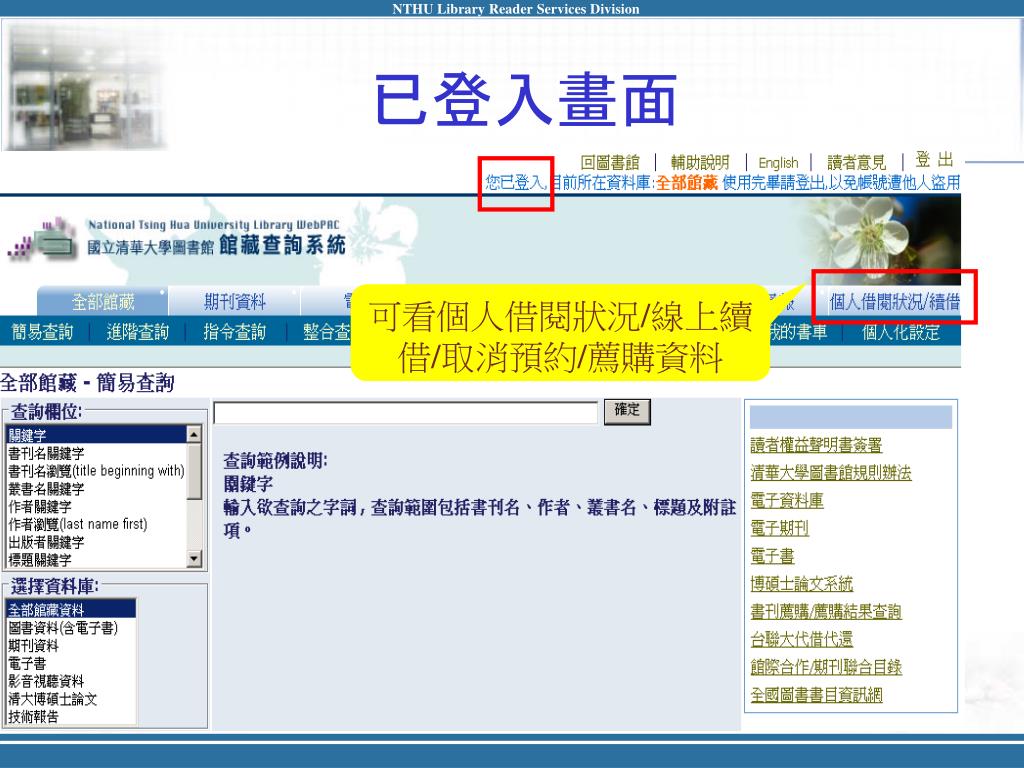Choose 指令查詢 menu item
The image size is (1024, 768).
[x=234, y=332]
